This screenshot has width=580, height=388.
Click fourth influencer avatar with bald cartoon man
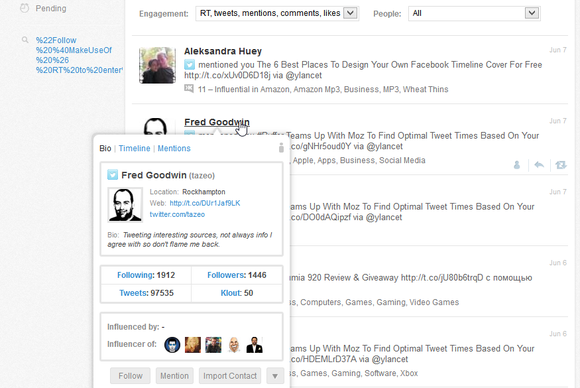click(234, 345)
